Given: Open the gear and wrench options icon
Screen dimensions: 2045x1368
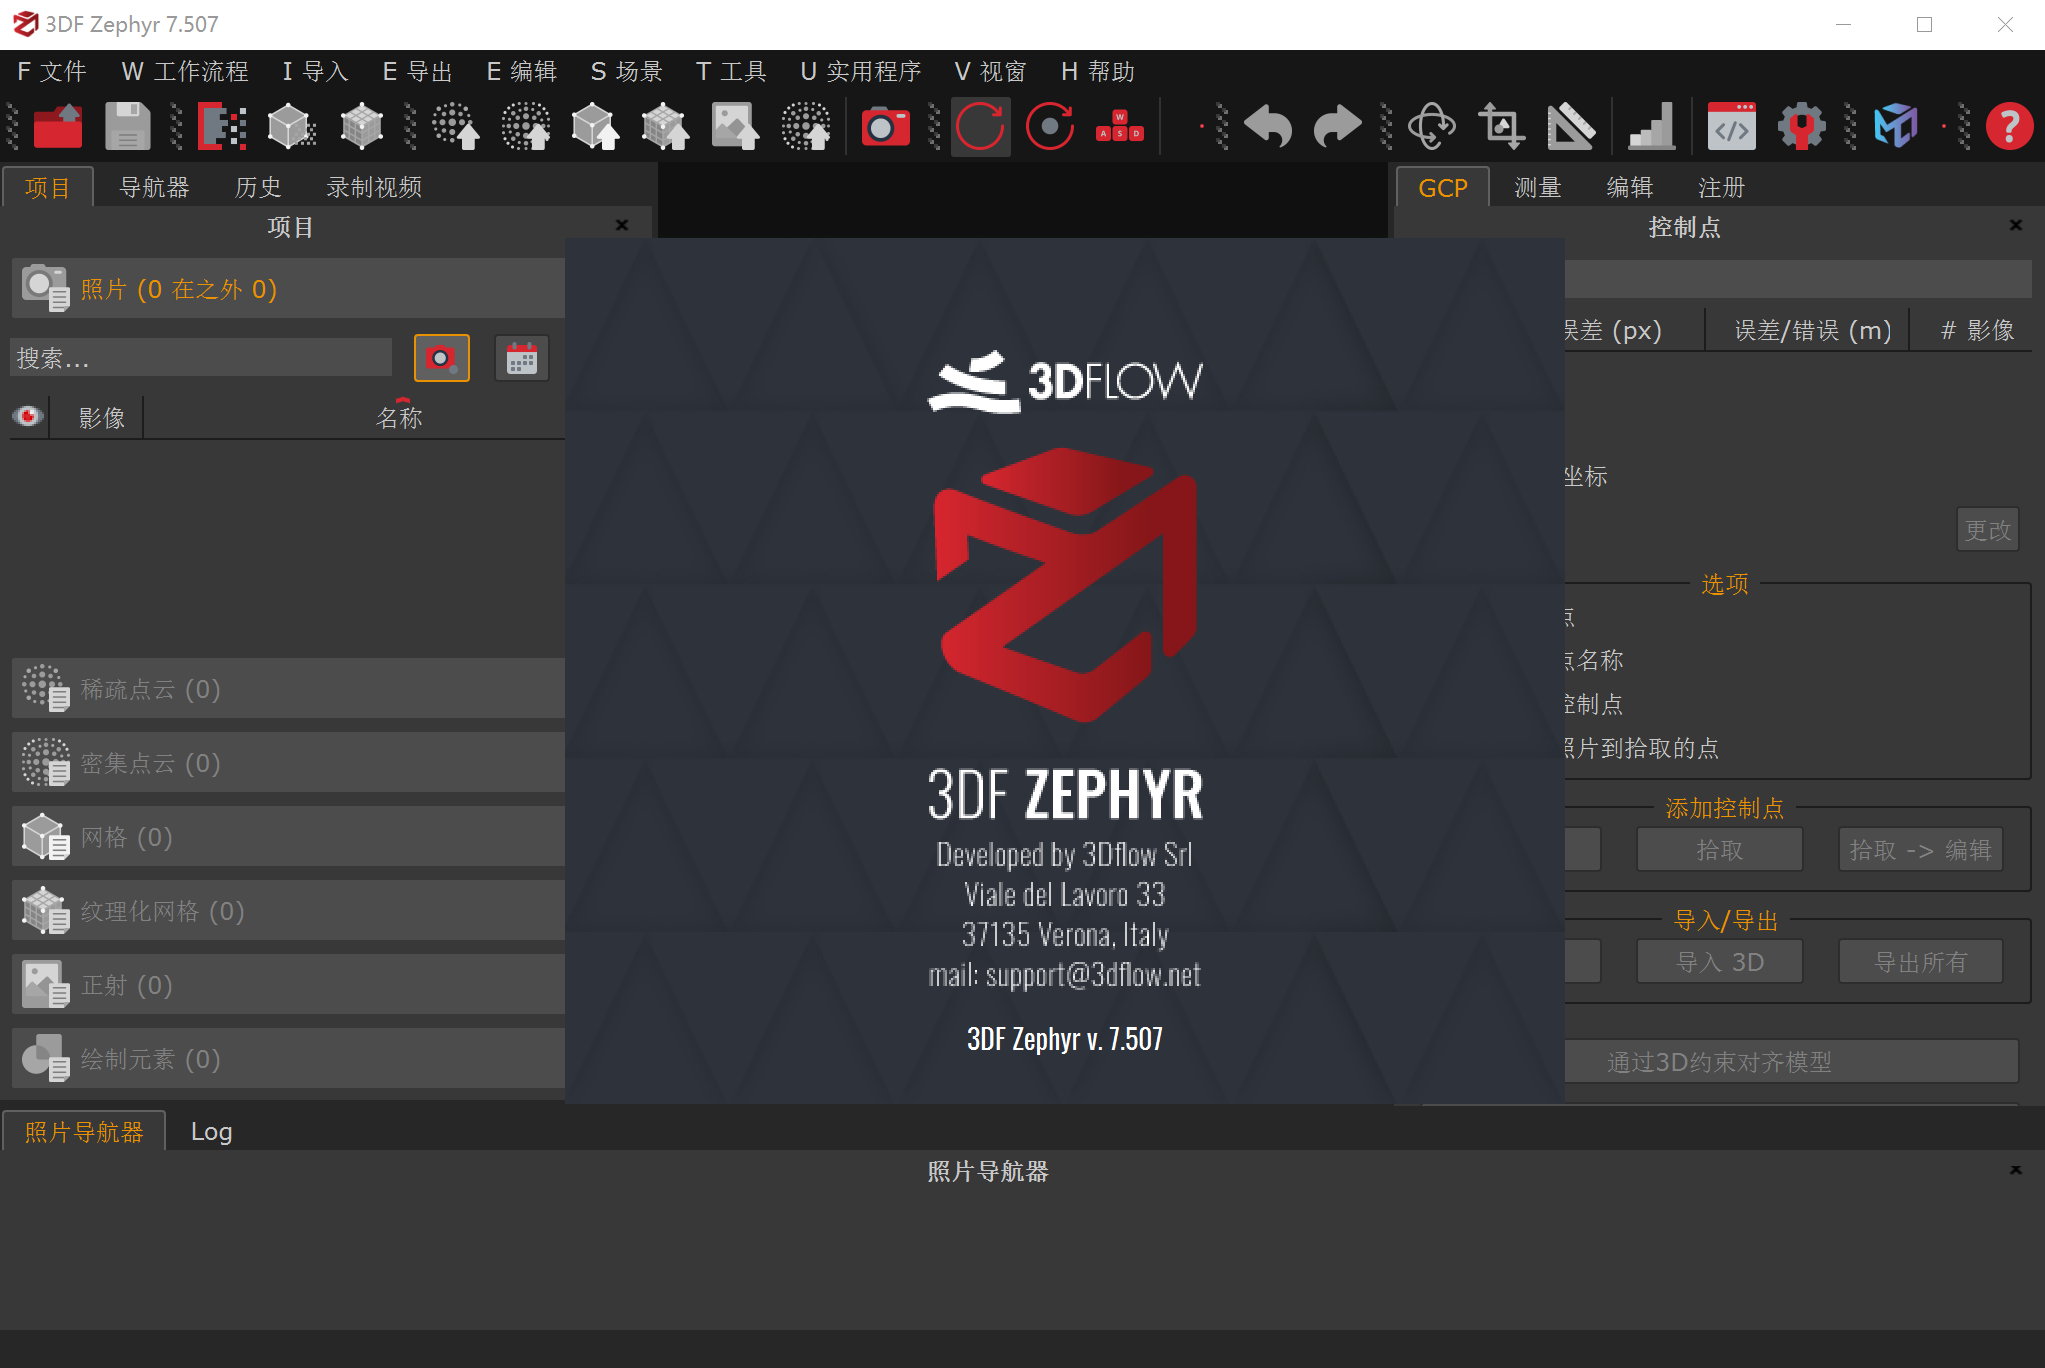Looking at the screenshot, I should click(1802, 127).
